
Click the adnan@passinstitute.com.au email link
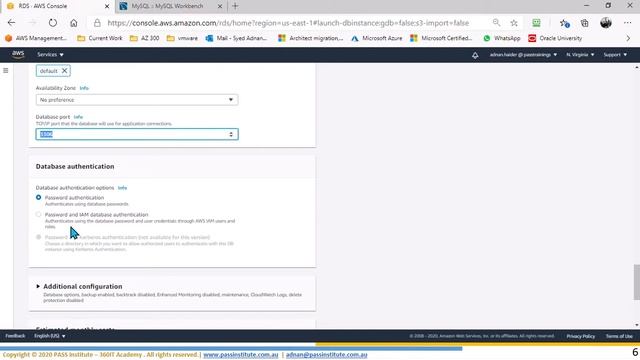(x=327, y=355)
